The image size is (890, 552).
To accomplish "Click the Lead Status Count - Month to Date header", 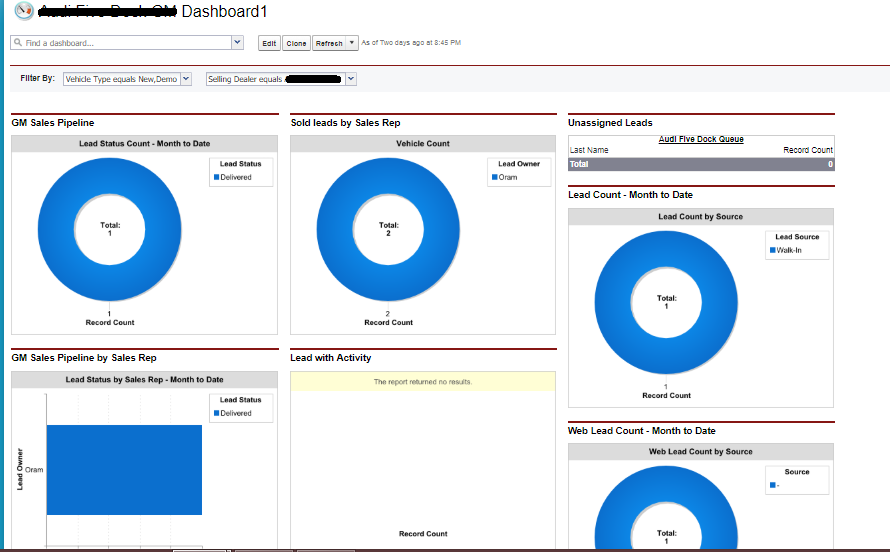I will (x=145, y=144).
